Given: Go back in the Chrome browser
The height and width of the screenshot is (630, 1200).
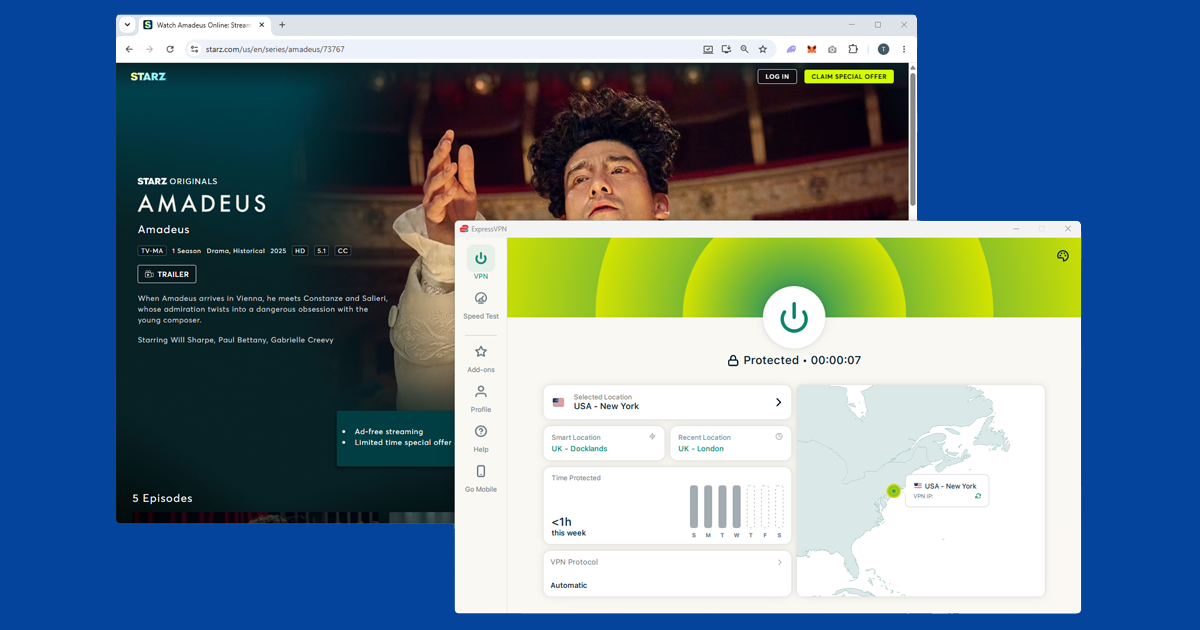Looking at the screenshot, I should tap(129, 49).
